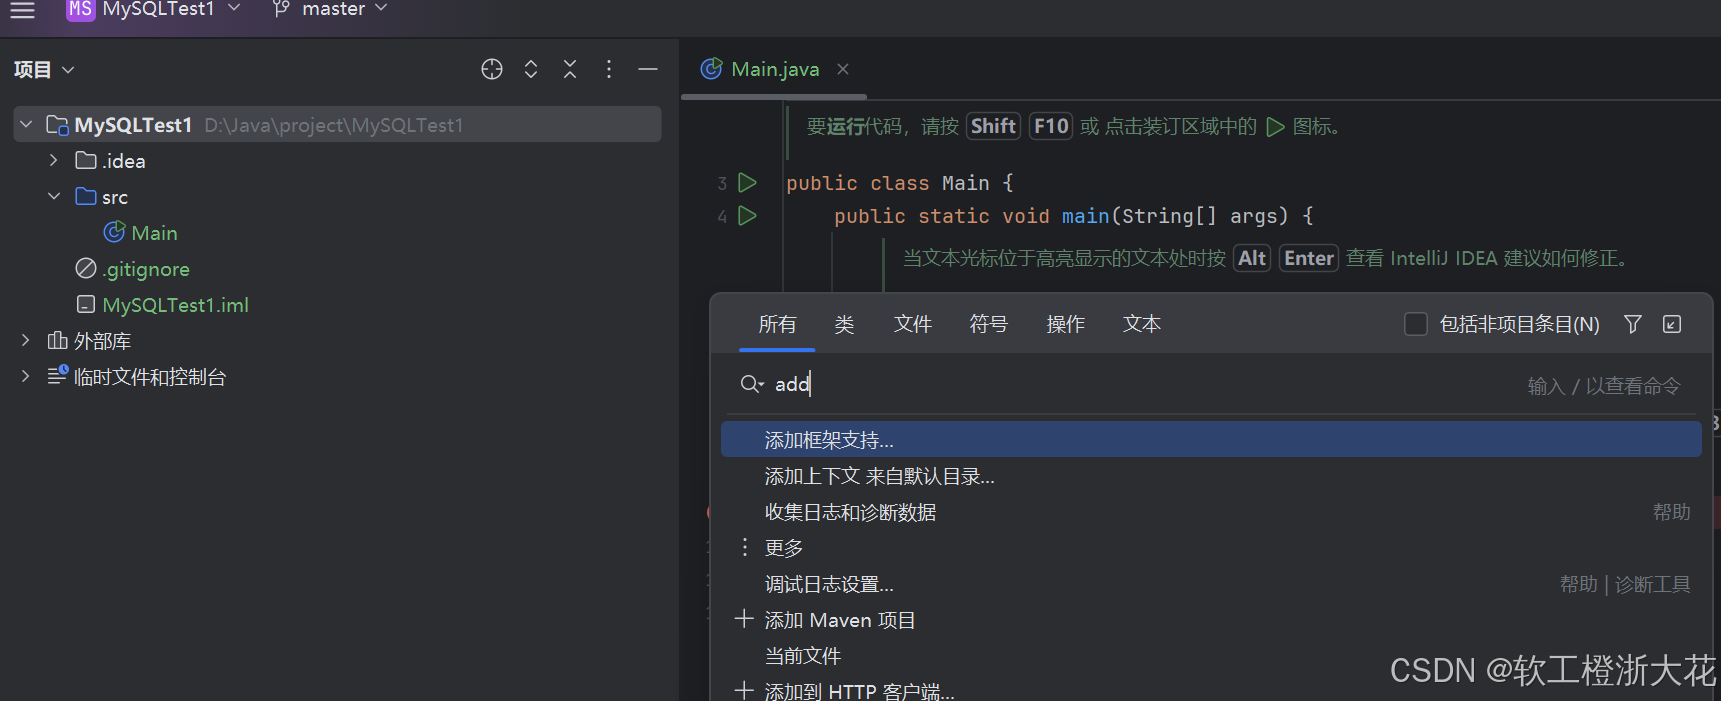Click the collapse all icon in project panel
The height and width of the screenshot is (701, 1721).
coord(570,69)
